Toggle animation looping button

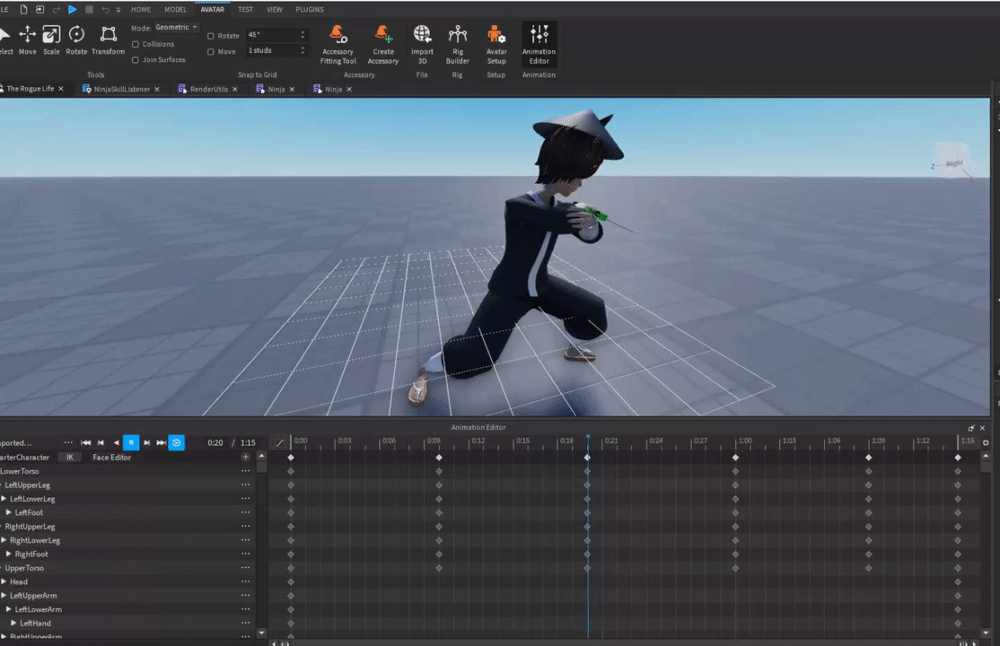coord(176,442)
